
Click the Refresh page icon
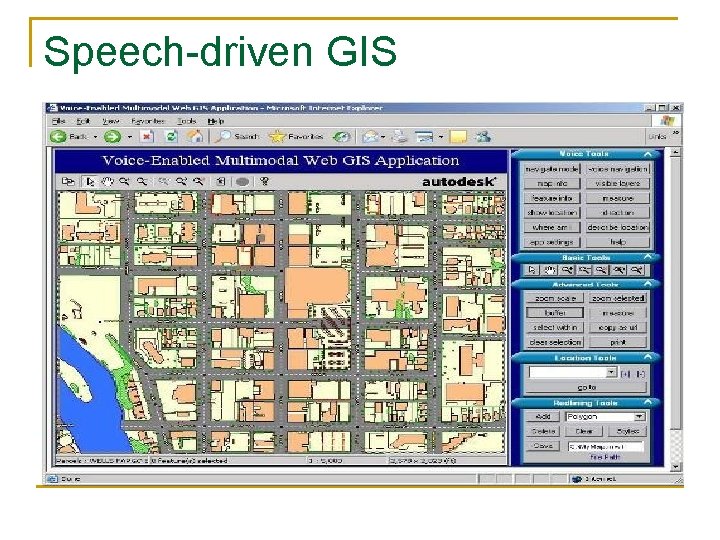click(171, 136)
